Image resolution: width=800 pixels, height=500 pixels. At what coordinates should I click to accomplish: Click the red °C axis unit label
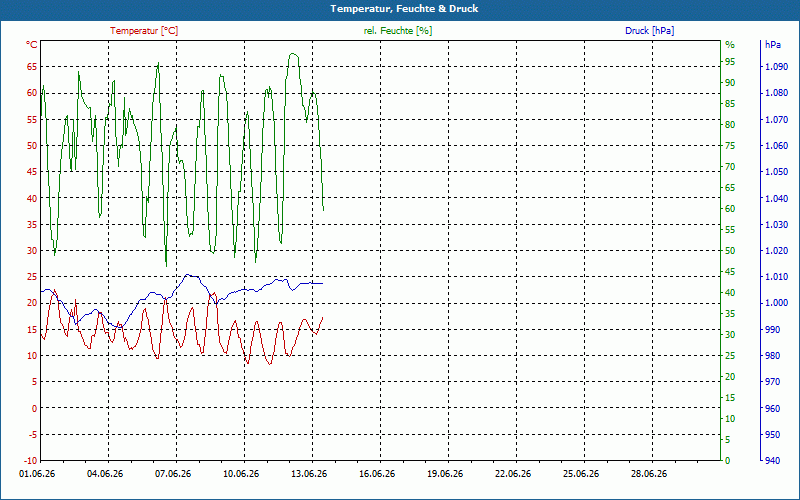pos(32,45)
